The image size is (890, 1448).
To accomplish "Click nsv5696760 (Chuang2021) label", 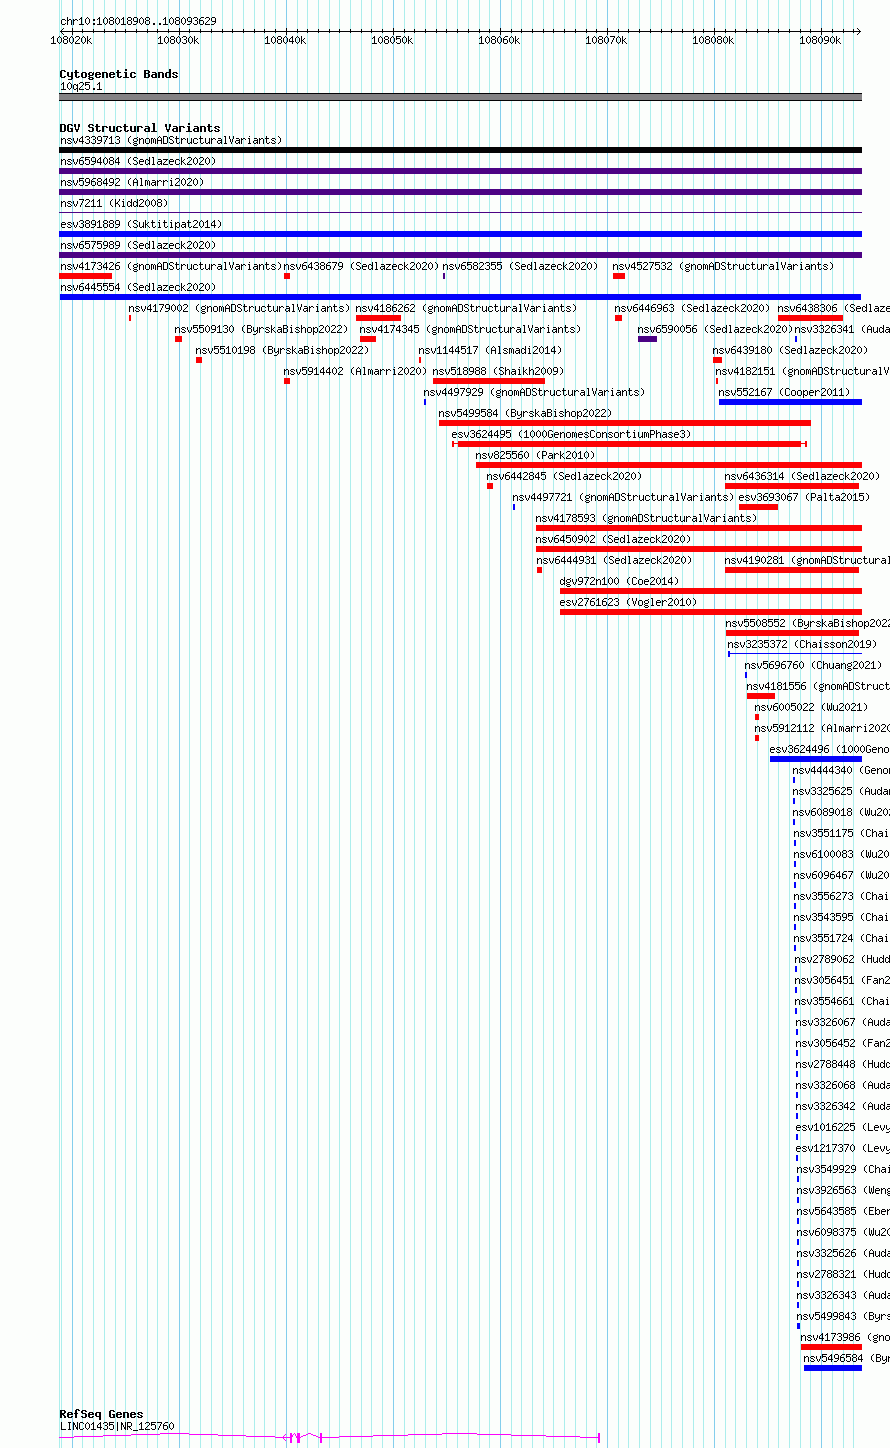I will click(814, 665).
